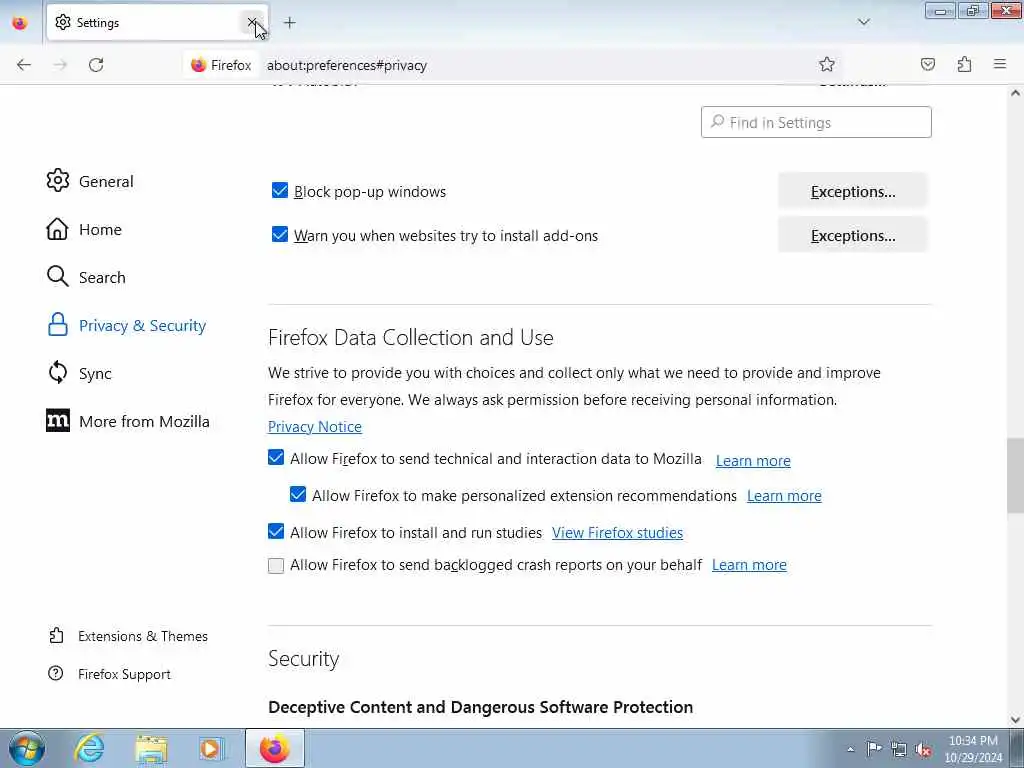
Task: Disable personalized extension recommendations checkbox
Action: click(298, 494)
